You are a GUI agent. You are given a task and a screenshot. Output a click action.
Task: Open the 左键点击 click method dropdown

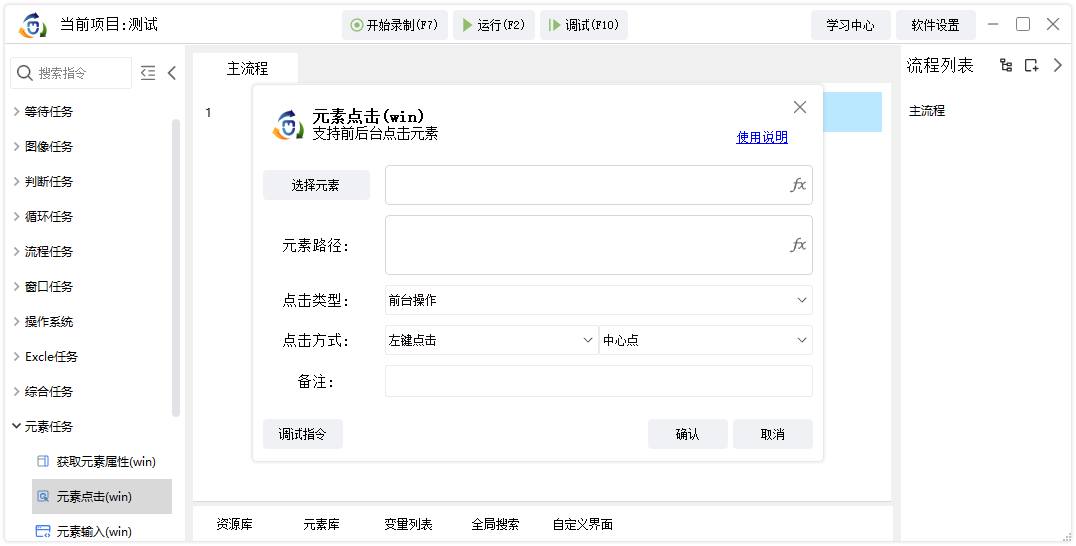(491, 340)
